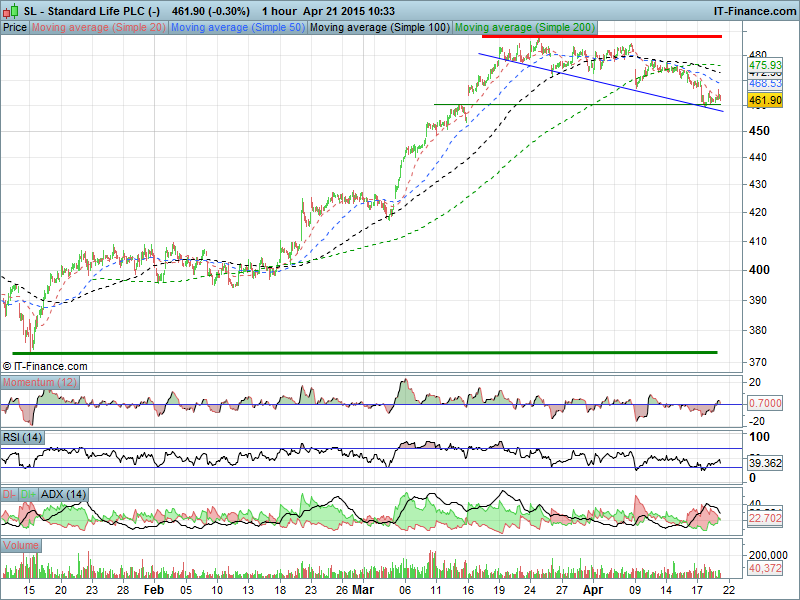800x600 pixels.
Task: Select the ADX (14) indicator label
Action: [x=64, y=494]
